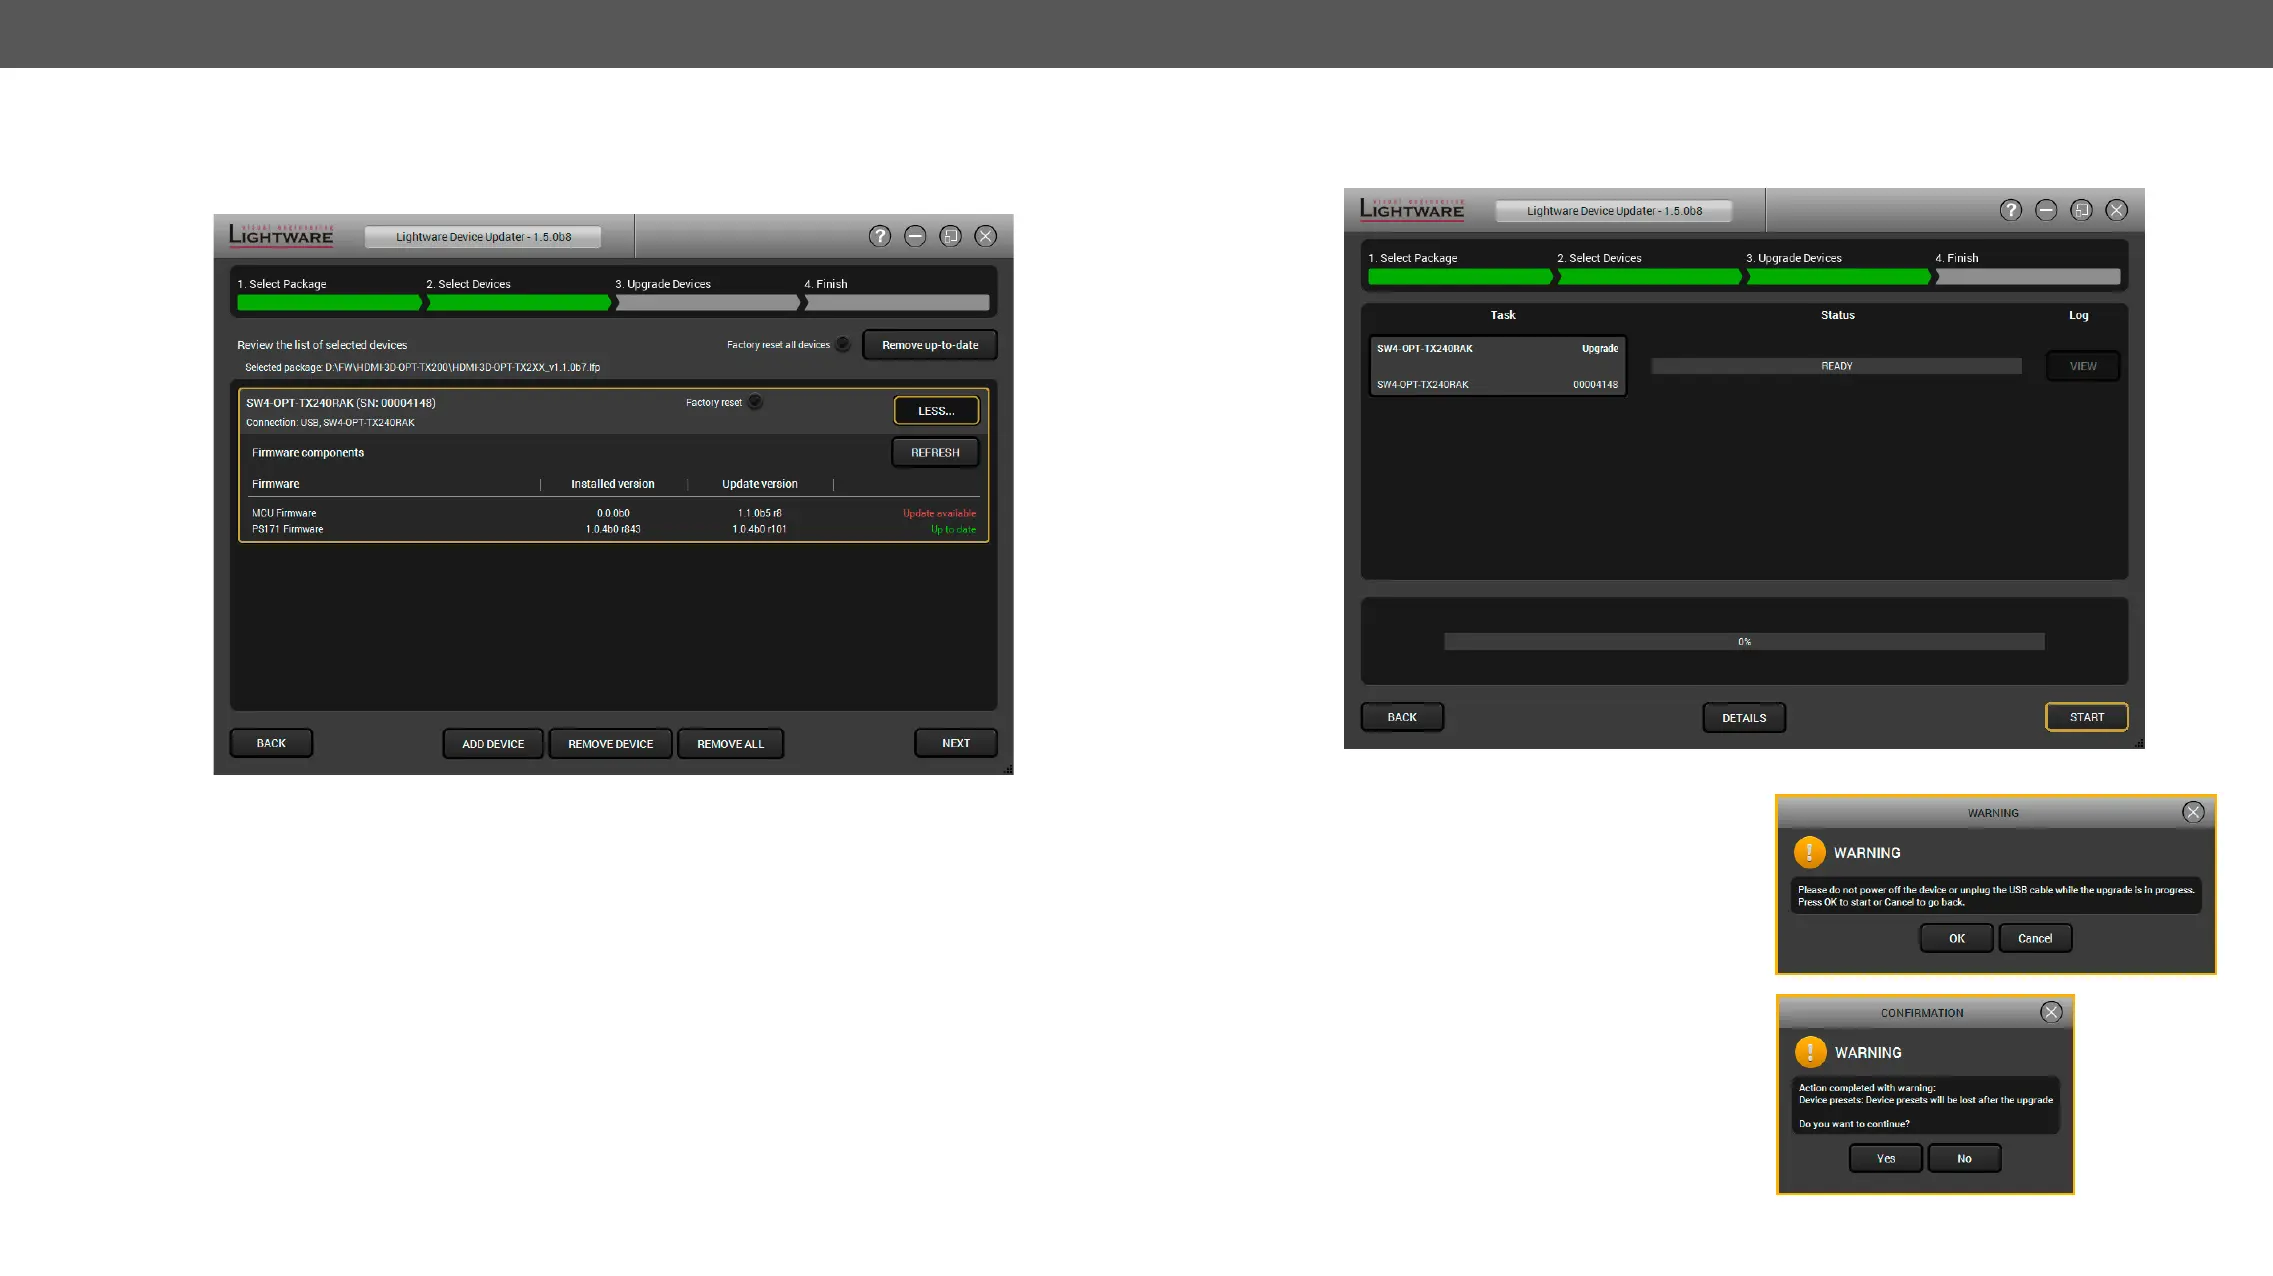This screenshot has width=2273, height=1276.
Task: Click the Lightware logo in right window
Action: click(x=1412, y=209)
